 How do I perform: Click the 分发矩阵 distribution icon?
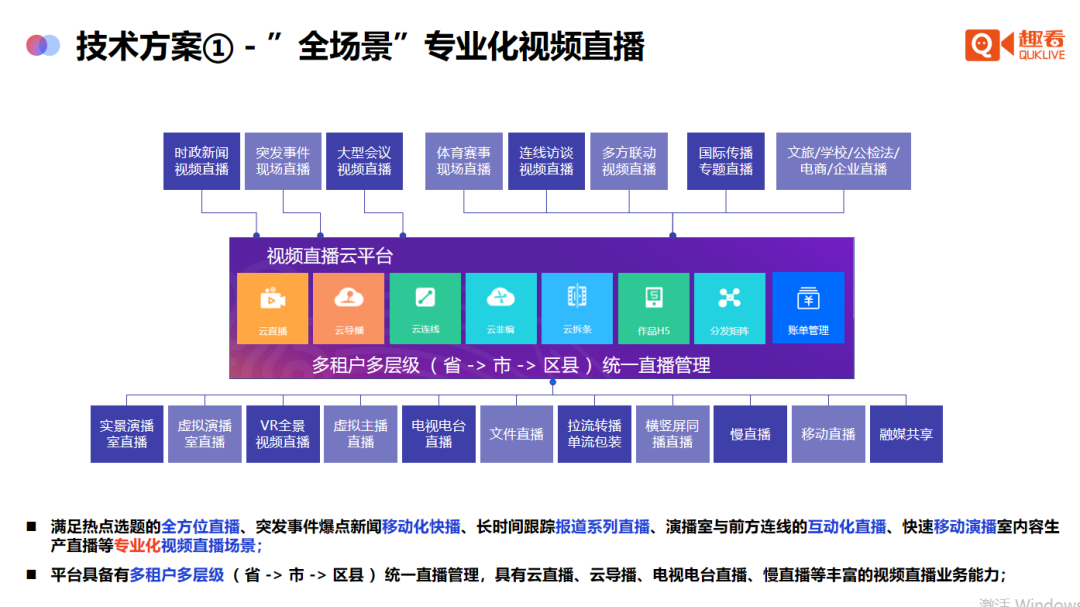[729, 307]
